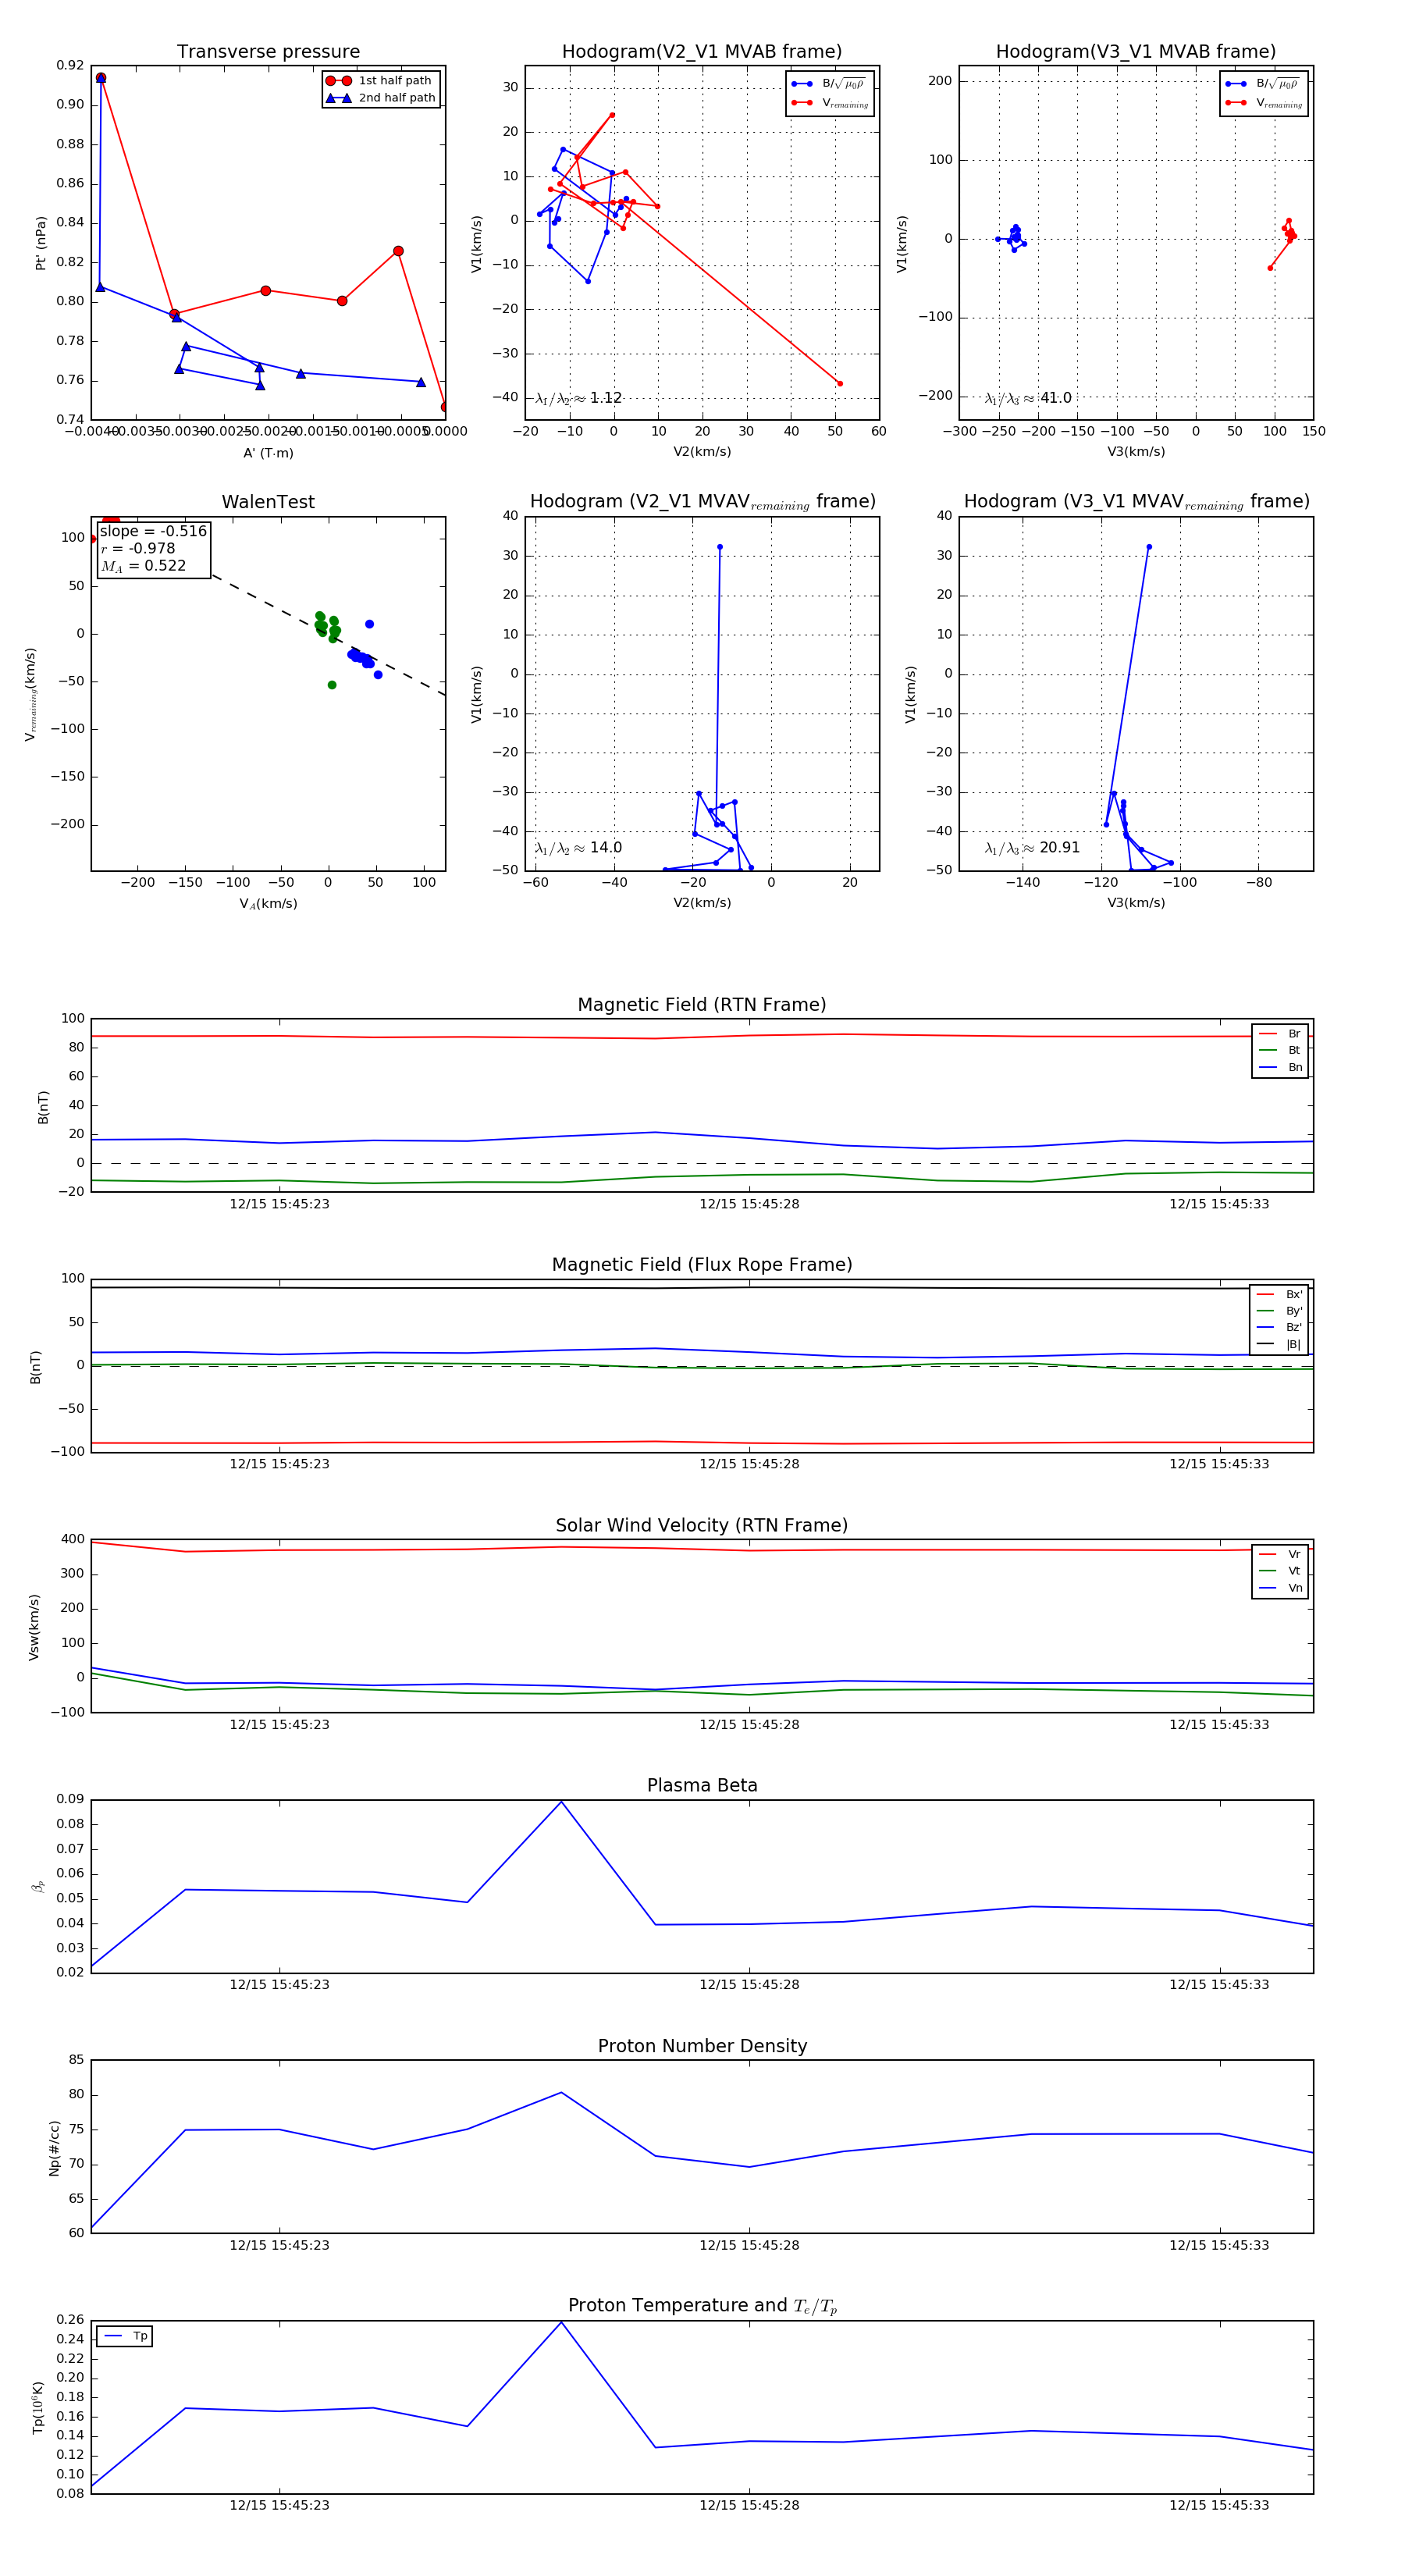Screen dimensions: 1405x2576
Task: Select '1st half path' legend entry
Action: (x=381, y=81)
